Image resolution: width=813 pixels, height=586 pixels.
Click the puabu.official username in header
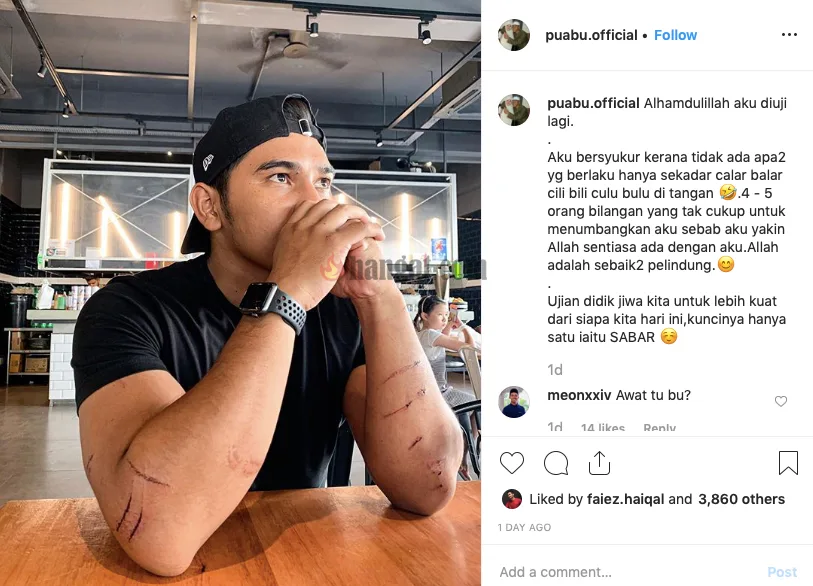pos(591,35)
